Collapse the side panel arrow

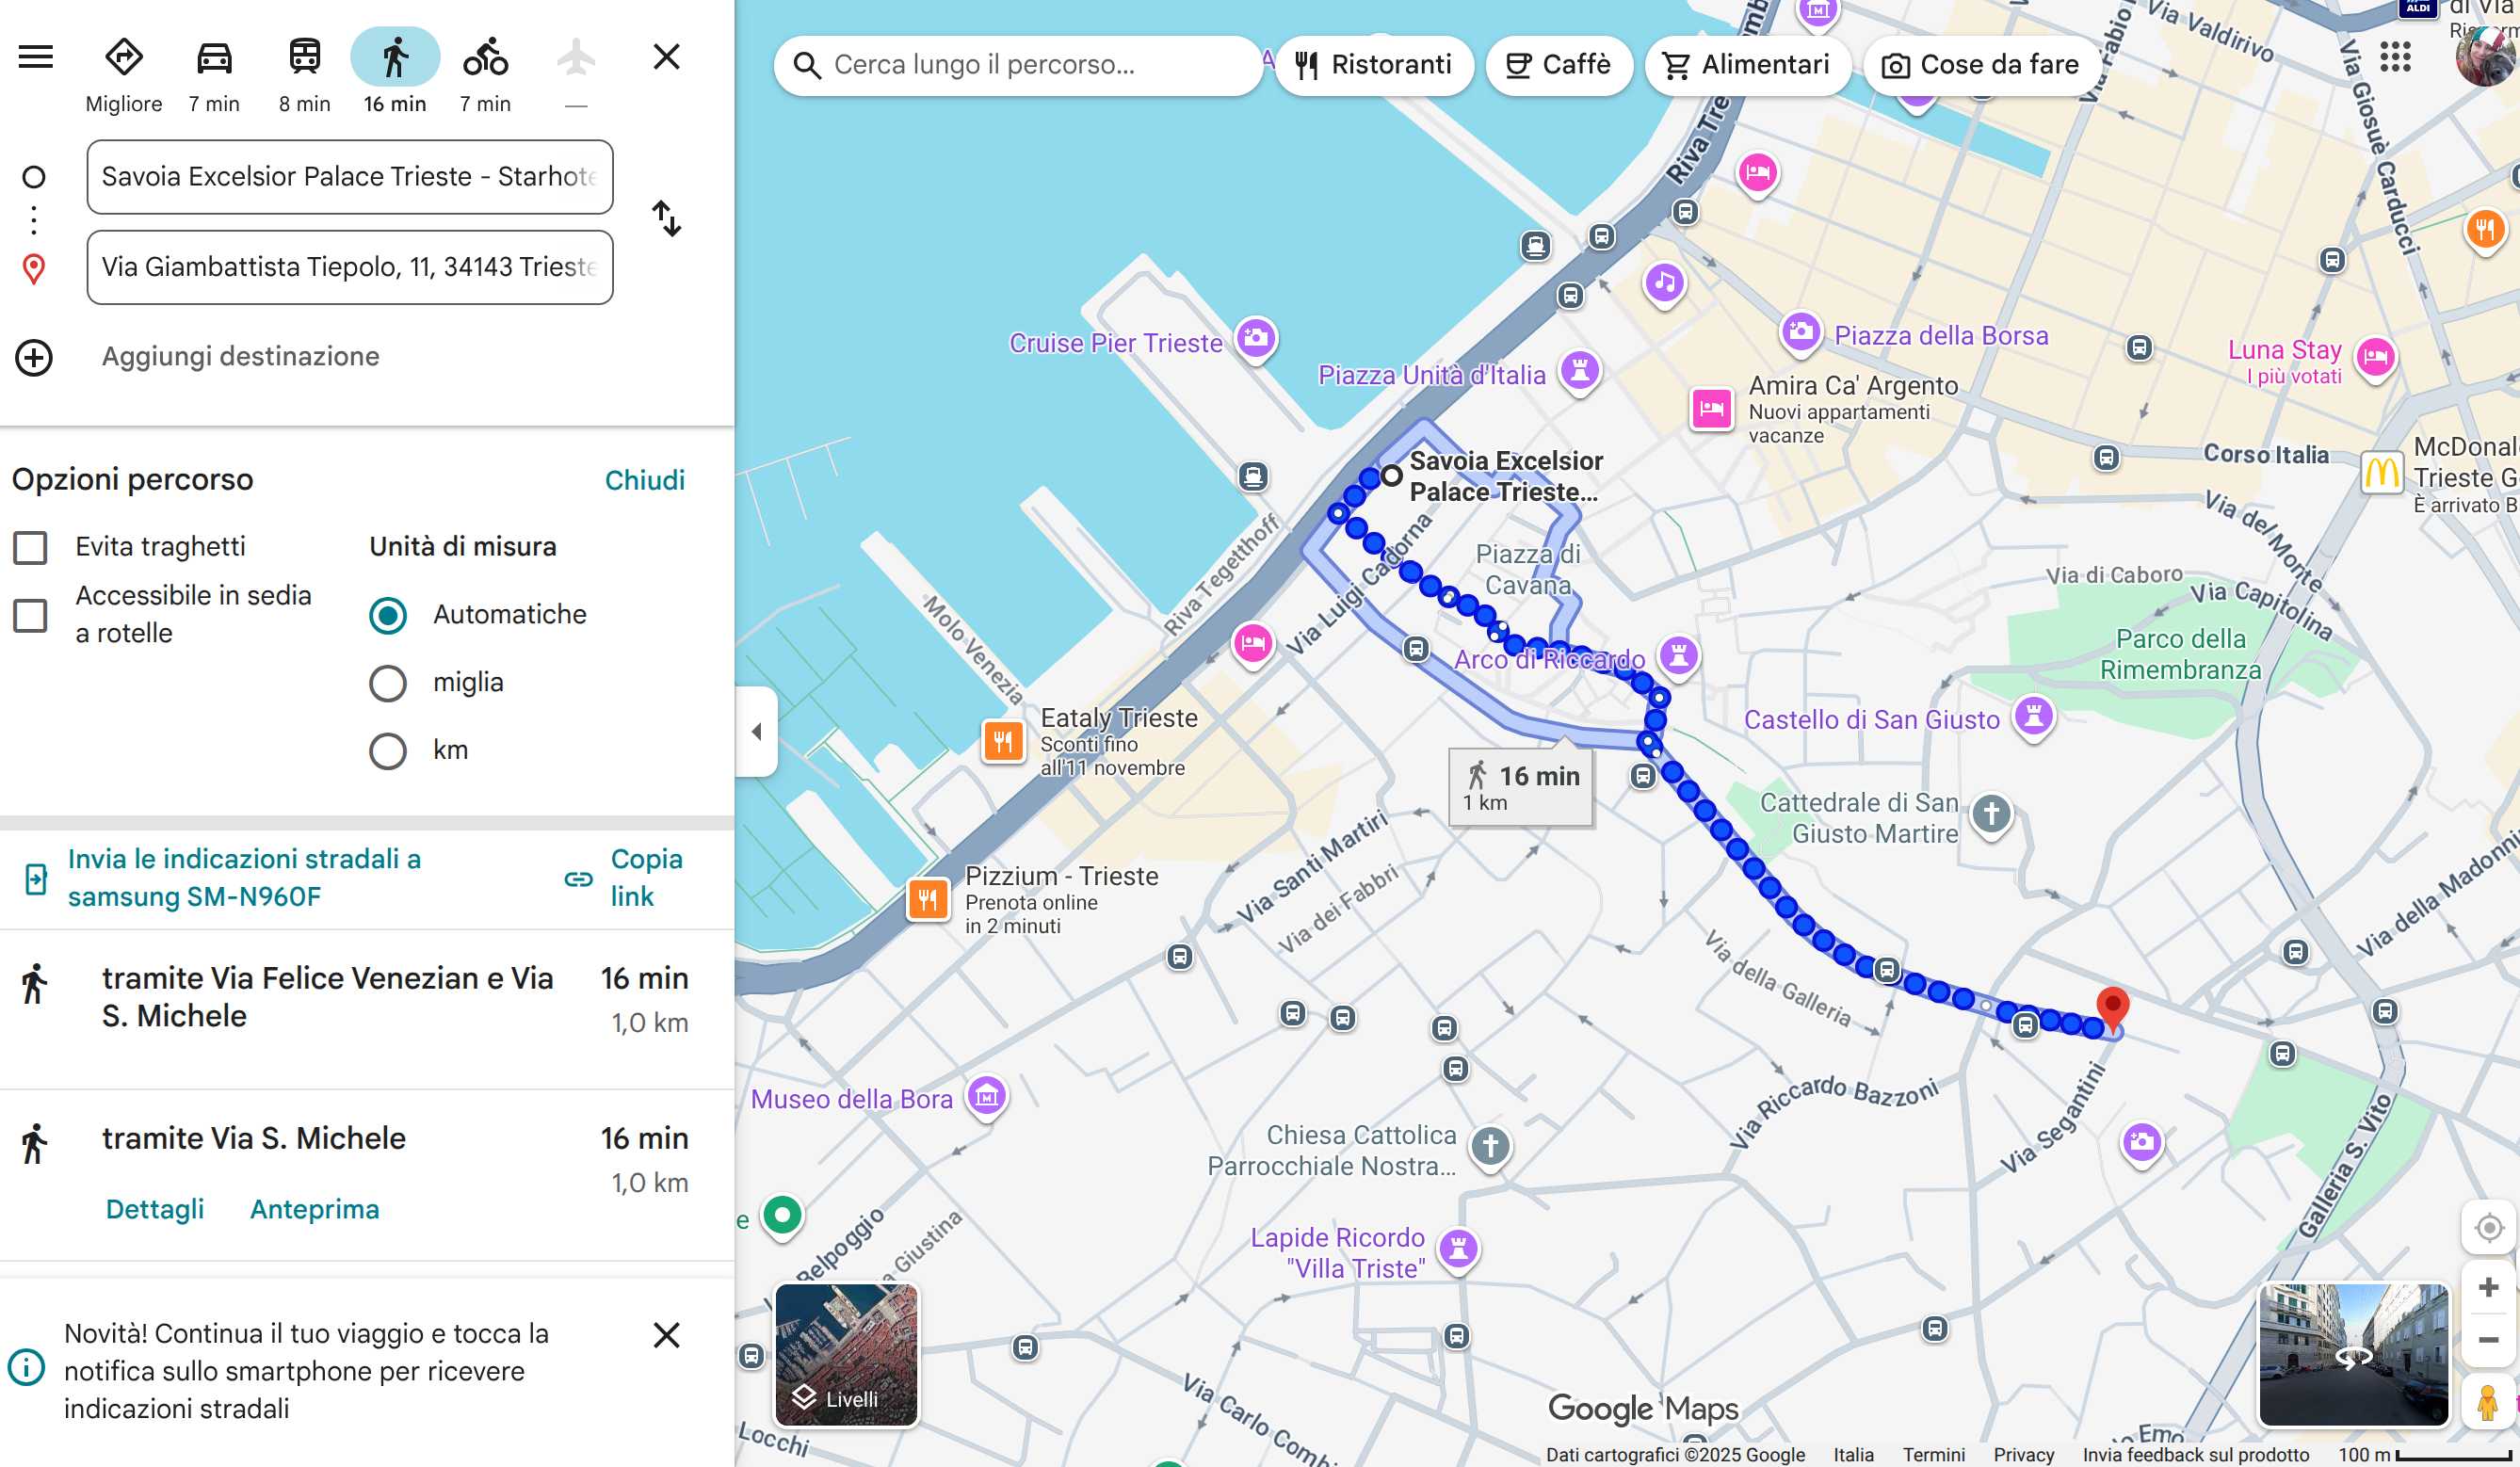pos(757,731)
